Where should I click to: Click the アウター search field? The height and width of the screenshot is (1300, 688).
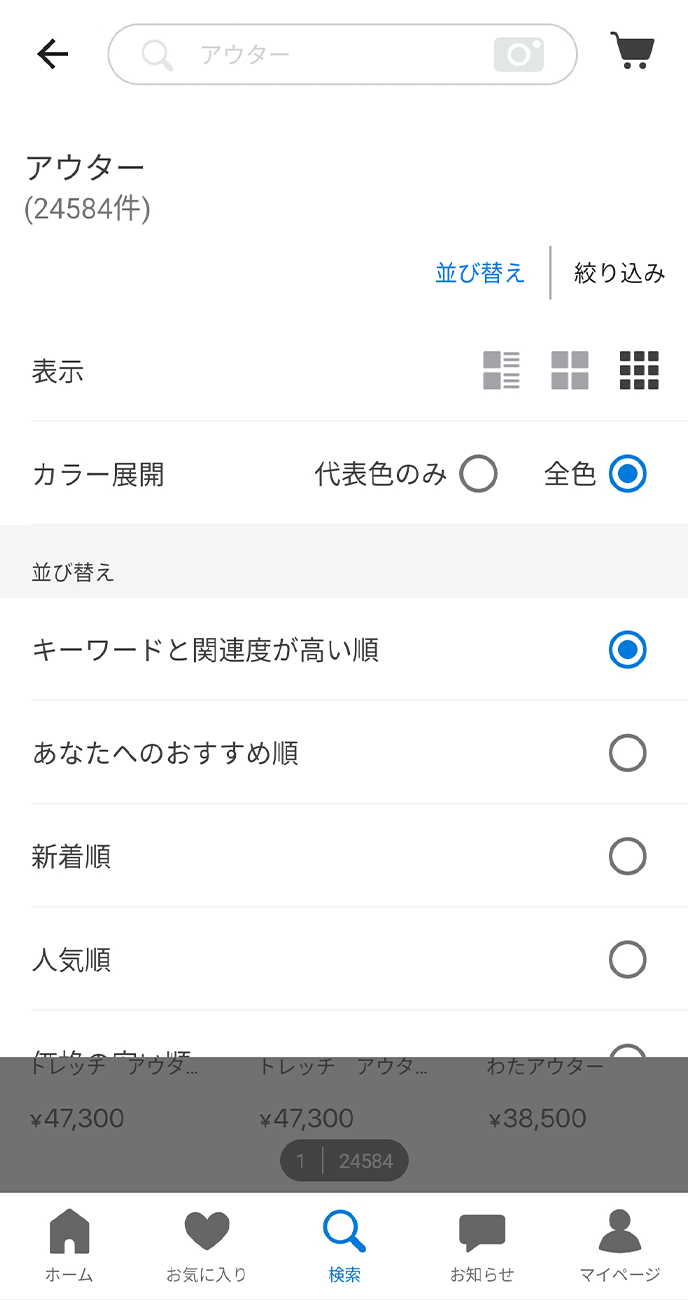point(320,54)
